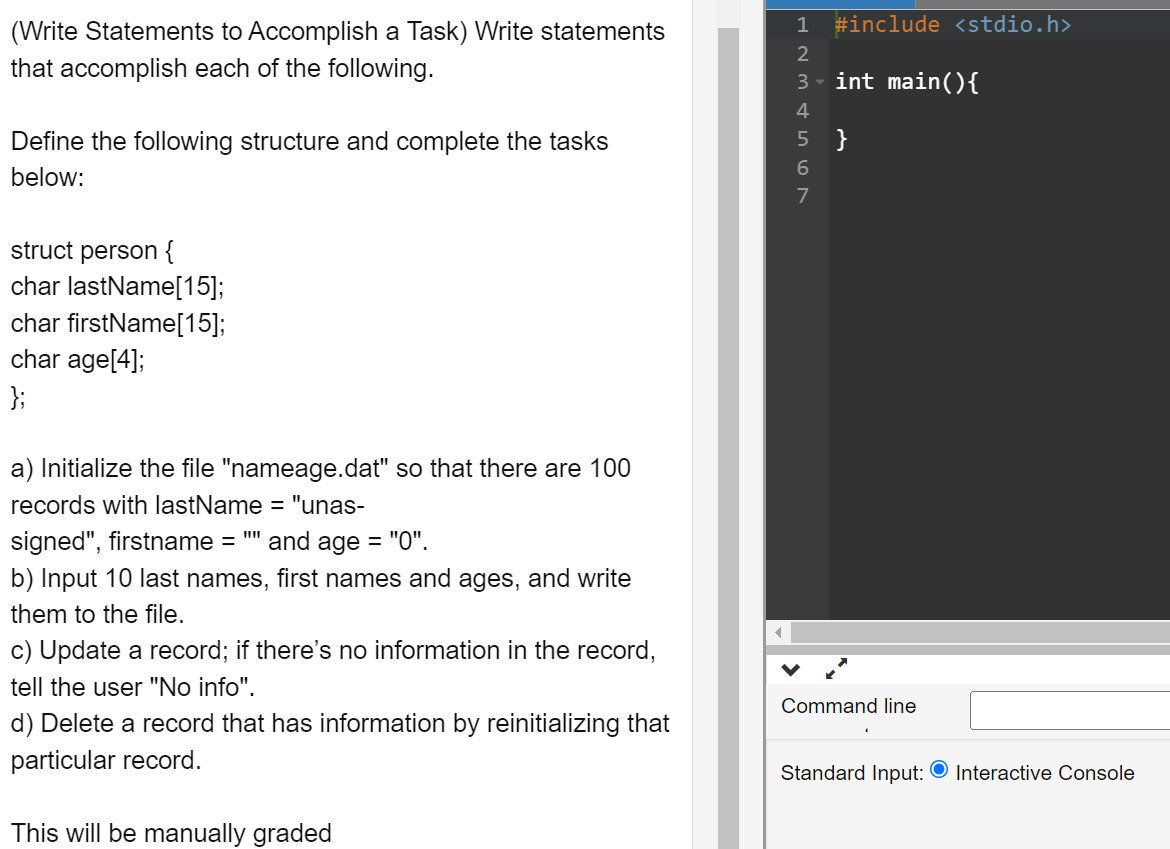Click the Command line label

tap(847, 707)
